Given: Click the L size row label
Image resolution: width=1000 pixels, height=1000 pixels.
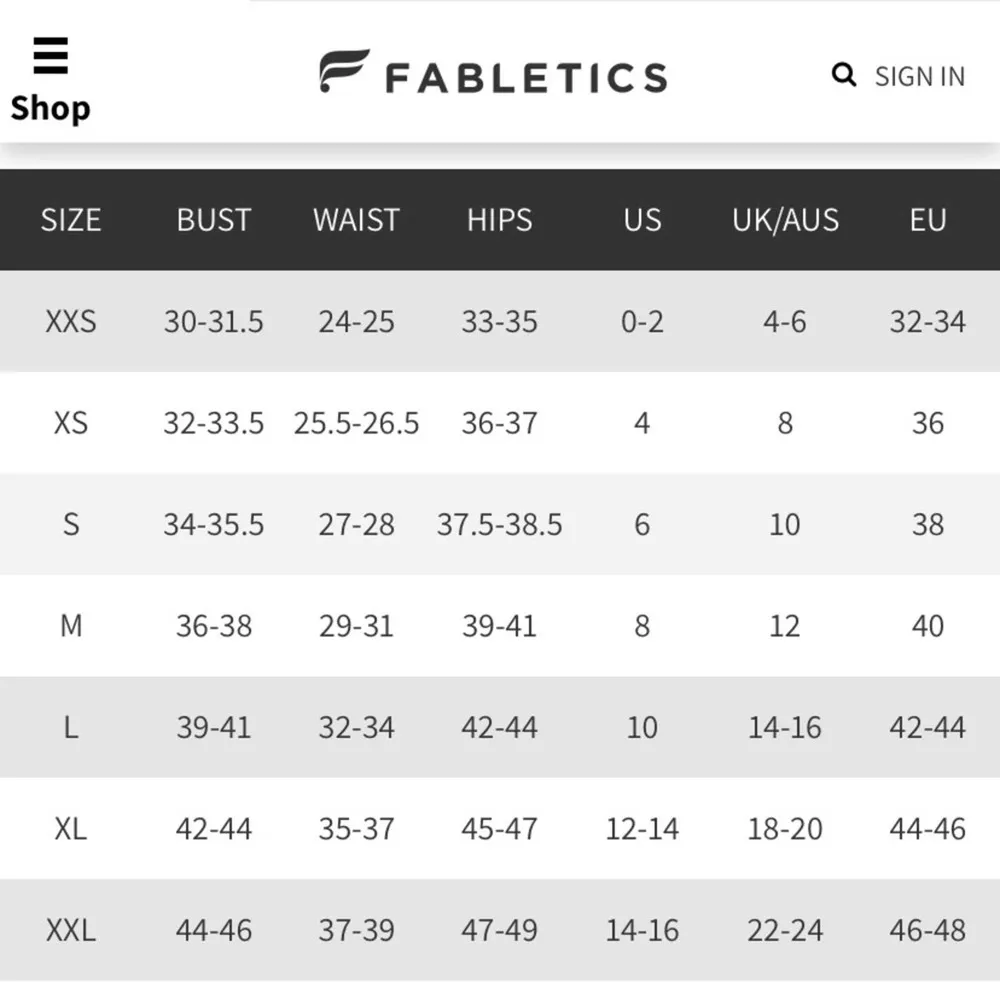Looking at the screenshot, I should coord(71,727).
